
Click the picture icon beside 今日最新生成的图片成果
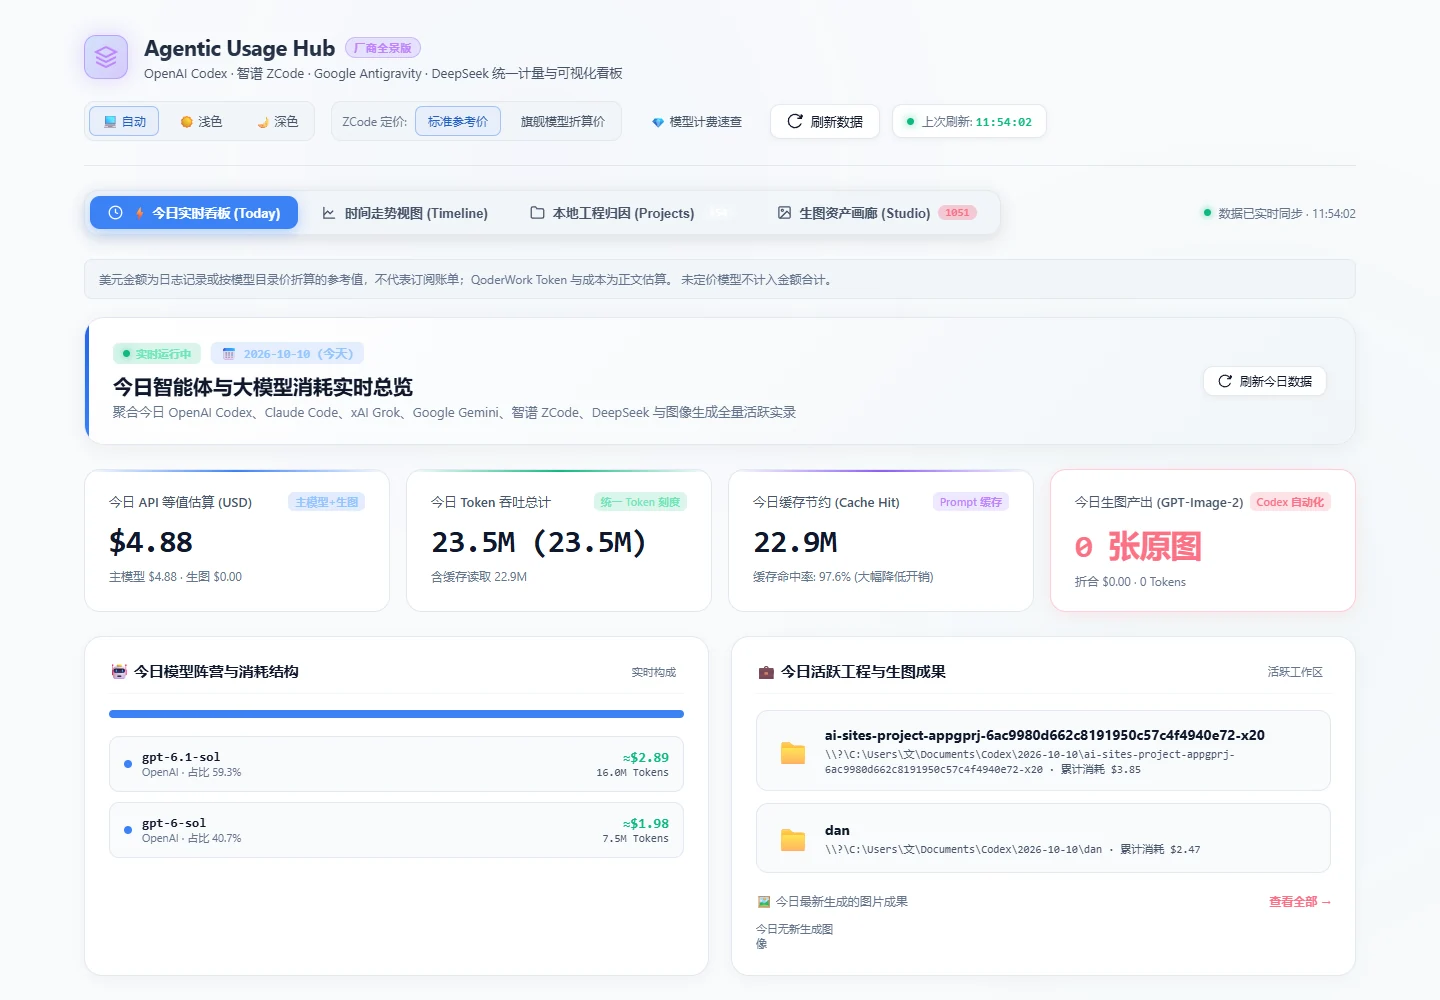coord(764,902)
